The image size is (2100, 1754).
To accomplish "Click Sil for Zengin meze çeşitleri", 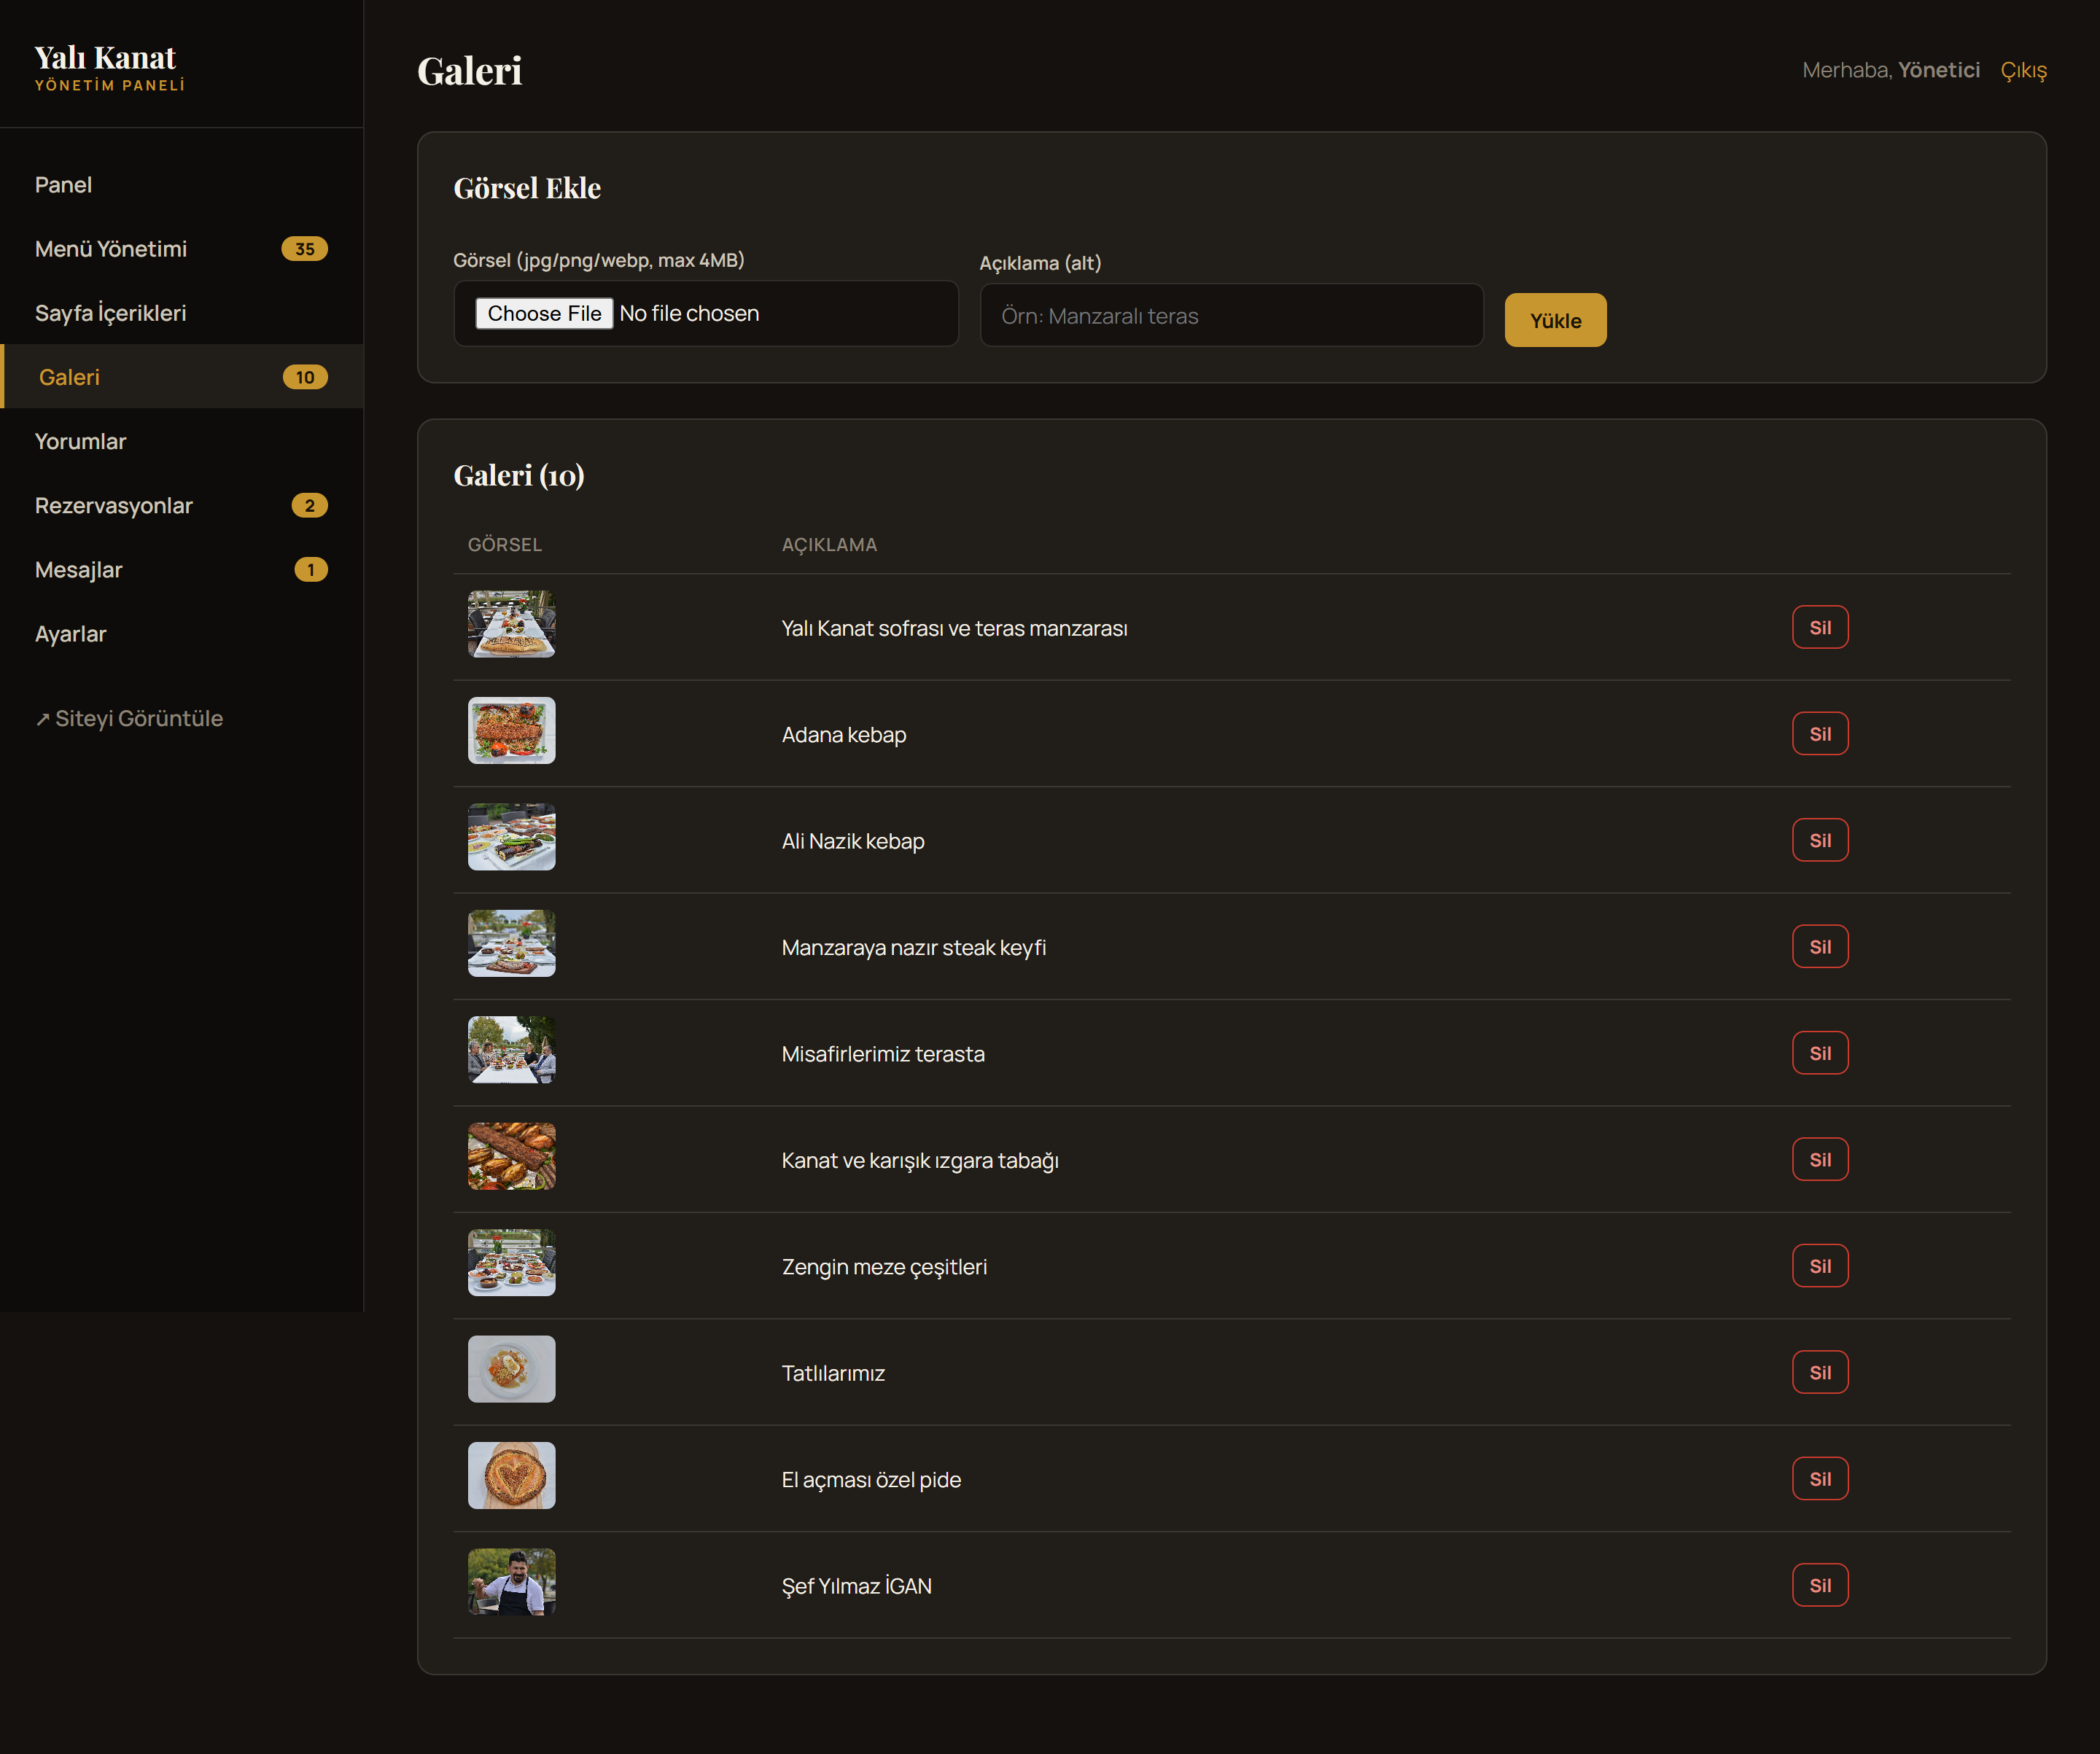I will point(1820,1266).
